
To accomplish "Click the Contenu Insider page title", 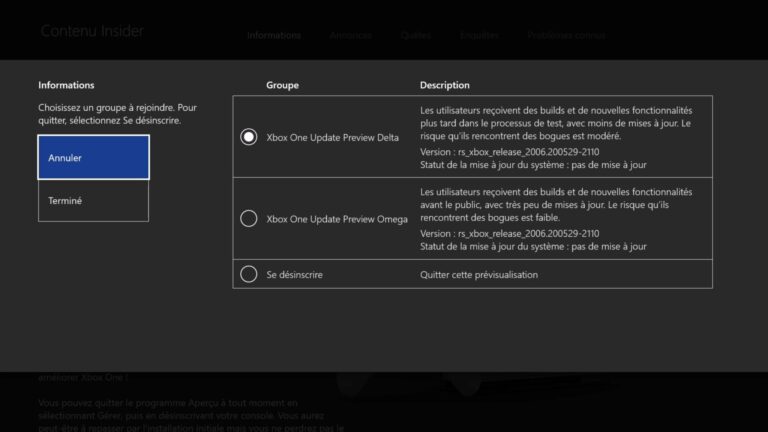I will tap(92, 31).
